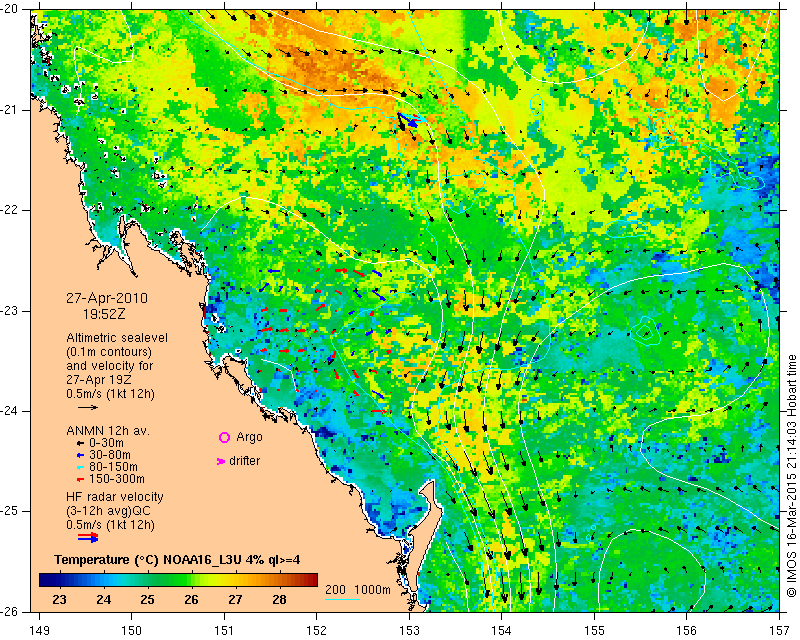Click the latitude axis label -24
Image resolution: width=800 pixels, height=640 pixels.
coord(9,411)
